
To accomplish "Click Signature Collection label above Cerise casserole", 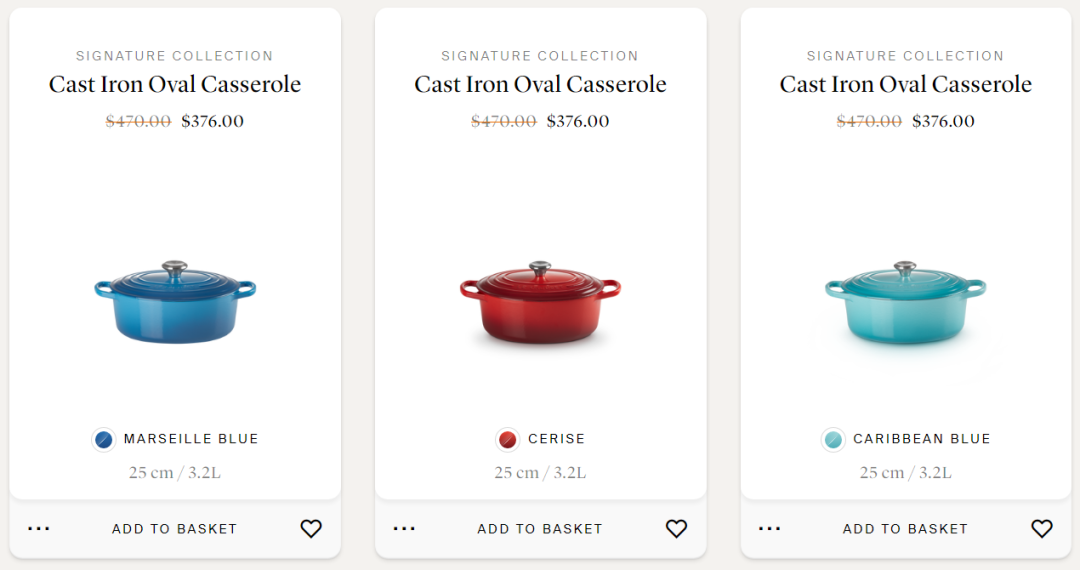I will coord(540,56).
